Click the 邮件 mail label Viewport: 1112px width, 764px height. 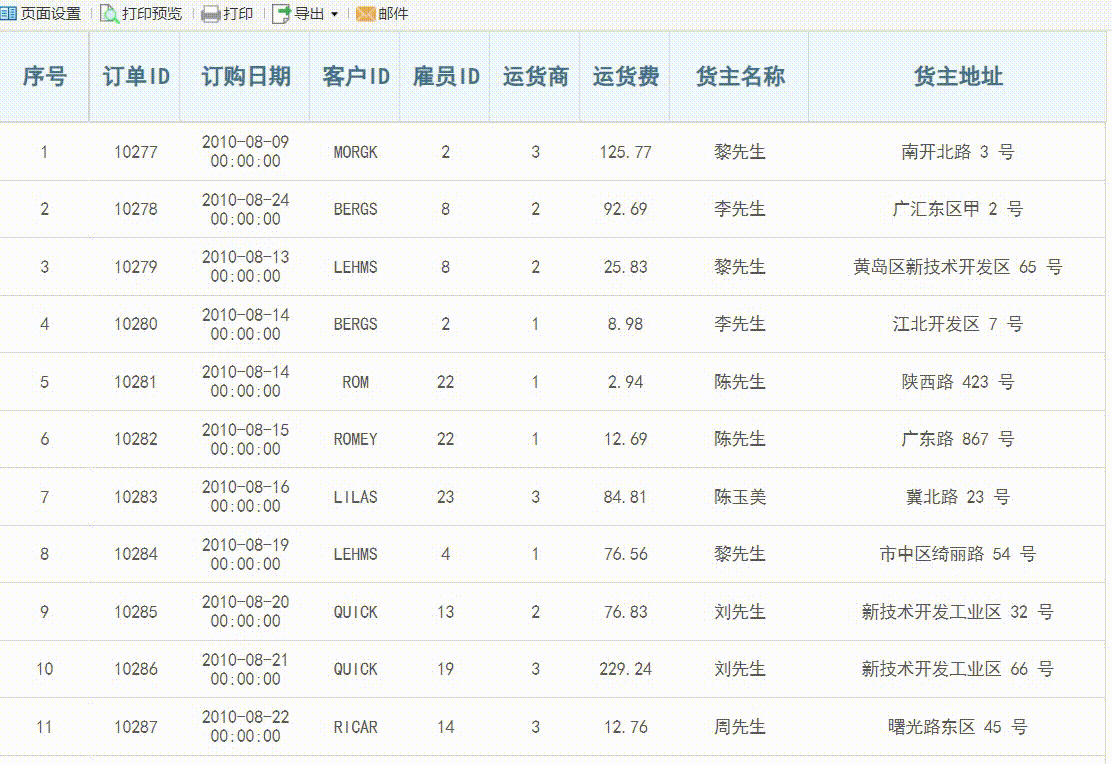[393, 13]
